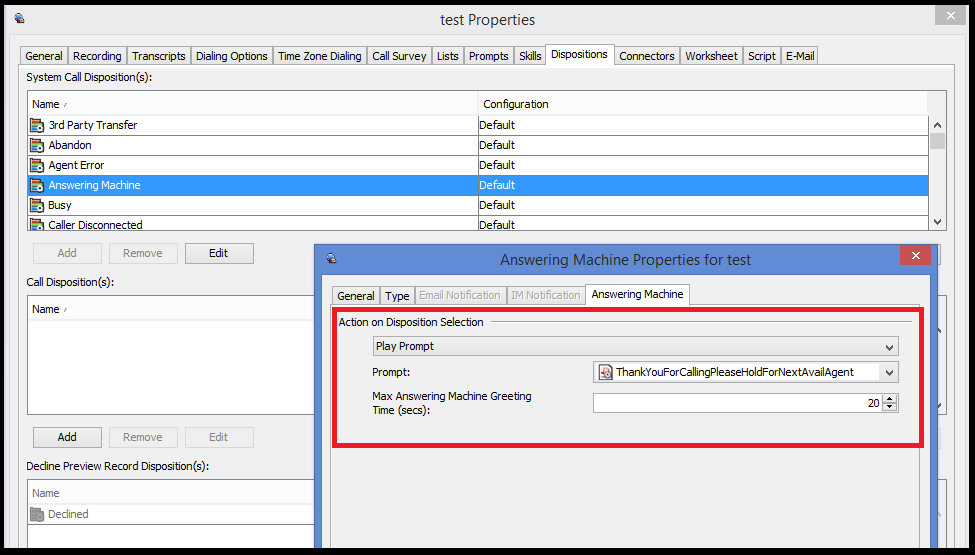Close the Answering Machine Properties dialog
Viewport: 975px width, 555px height.
tap(915, 255)
